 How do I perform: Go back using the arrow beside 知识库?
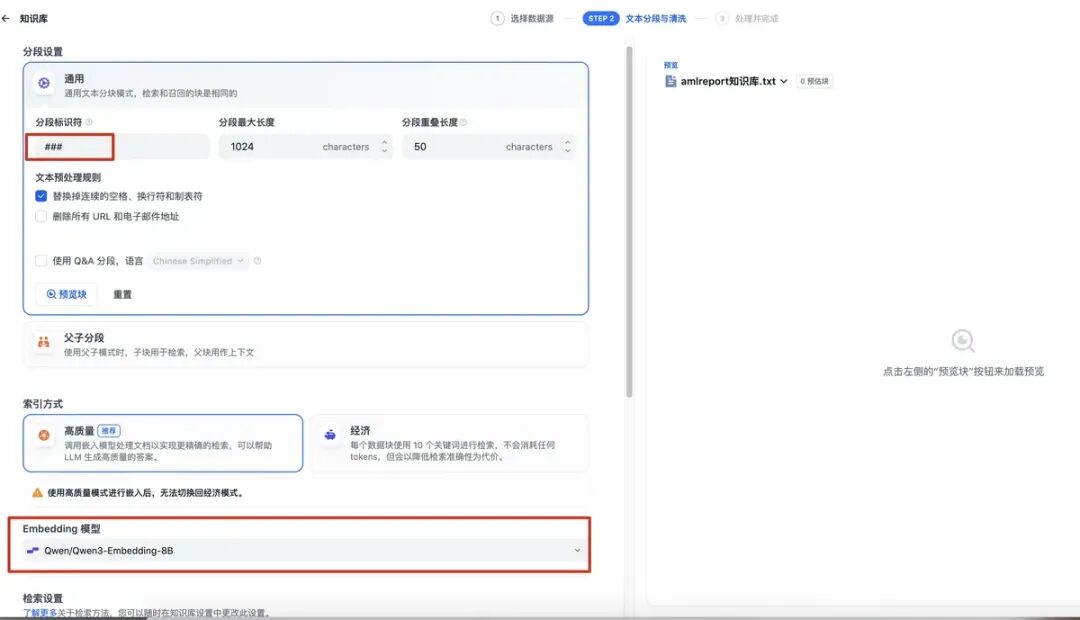[x=6, y=19]
